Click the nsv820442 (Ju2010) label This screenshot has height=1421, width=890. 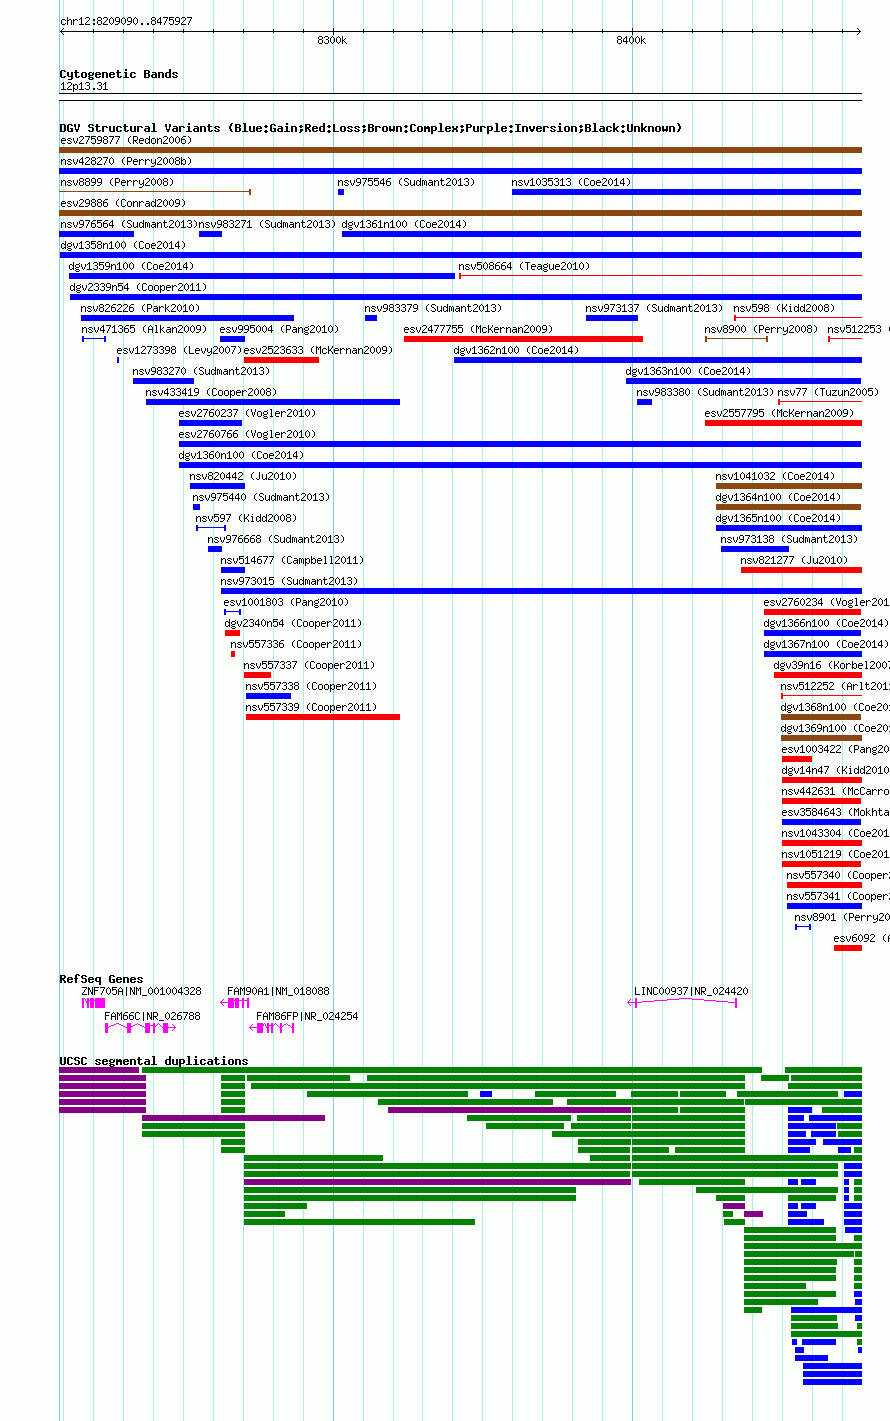(243, 476)
